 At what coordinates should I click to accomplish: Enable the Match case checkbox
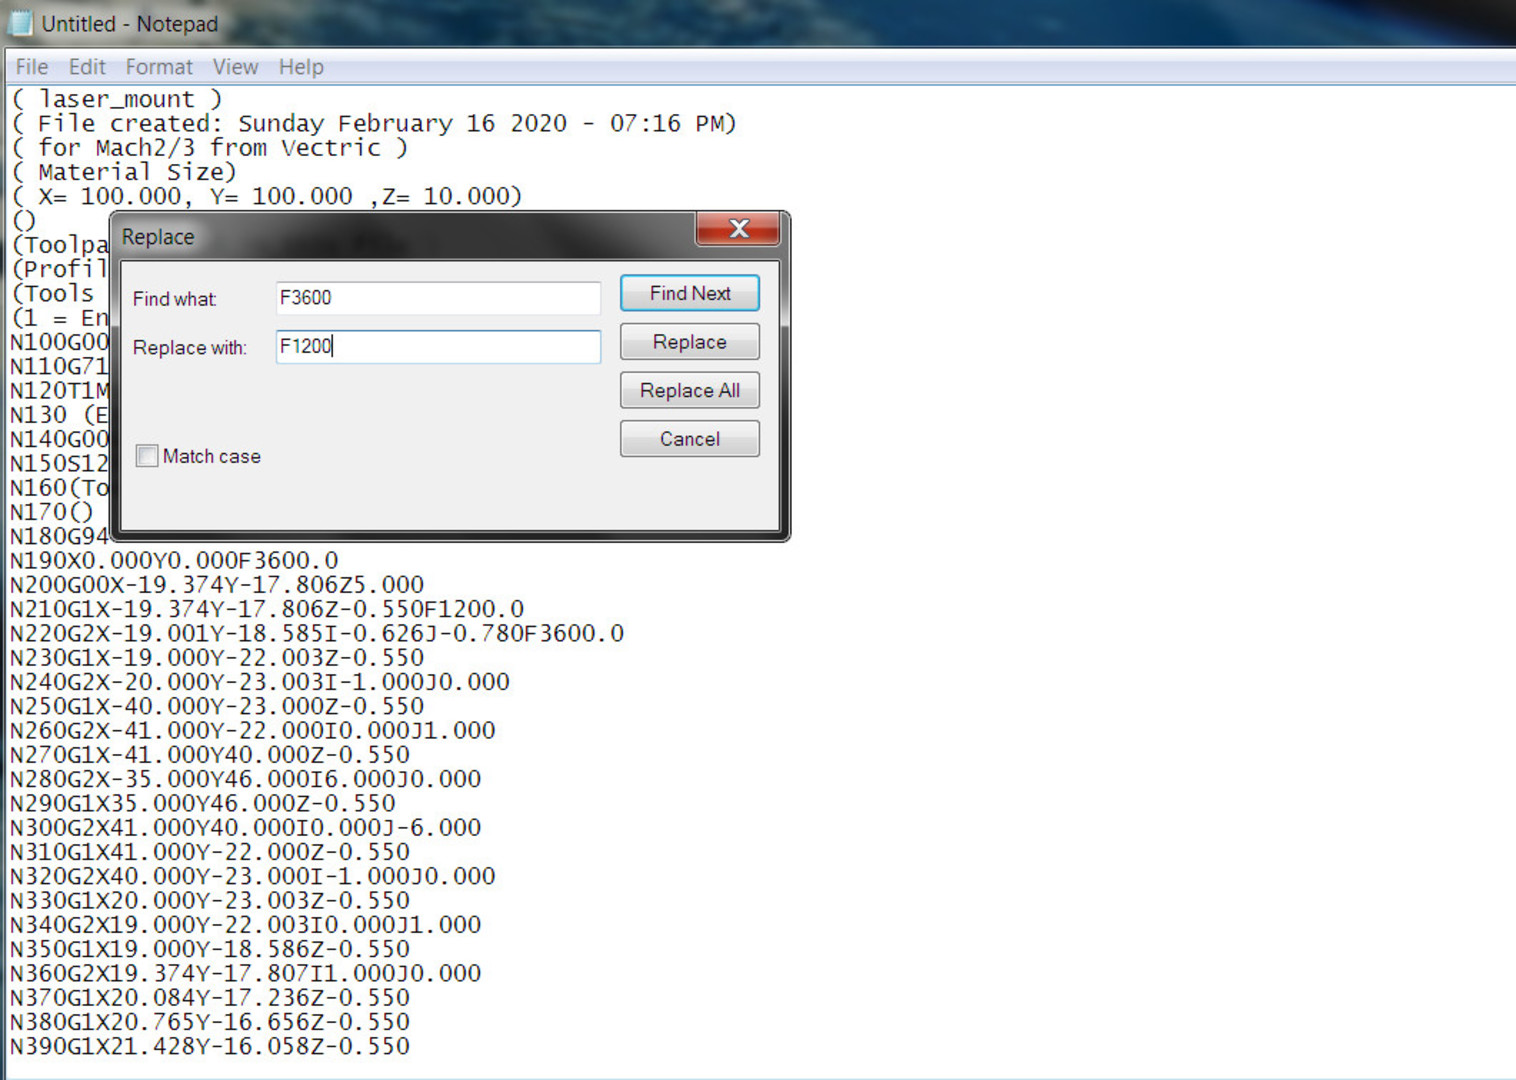(x=147, y=456)
